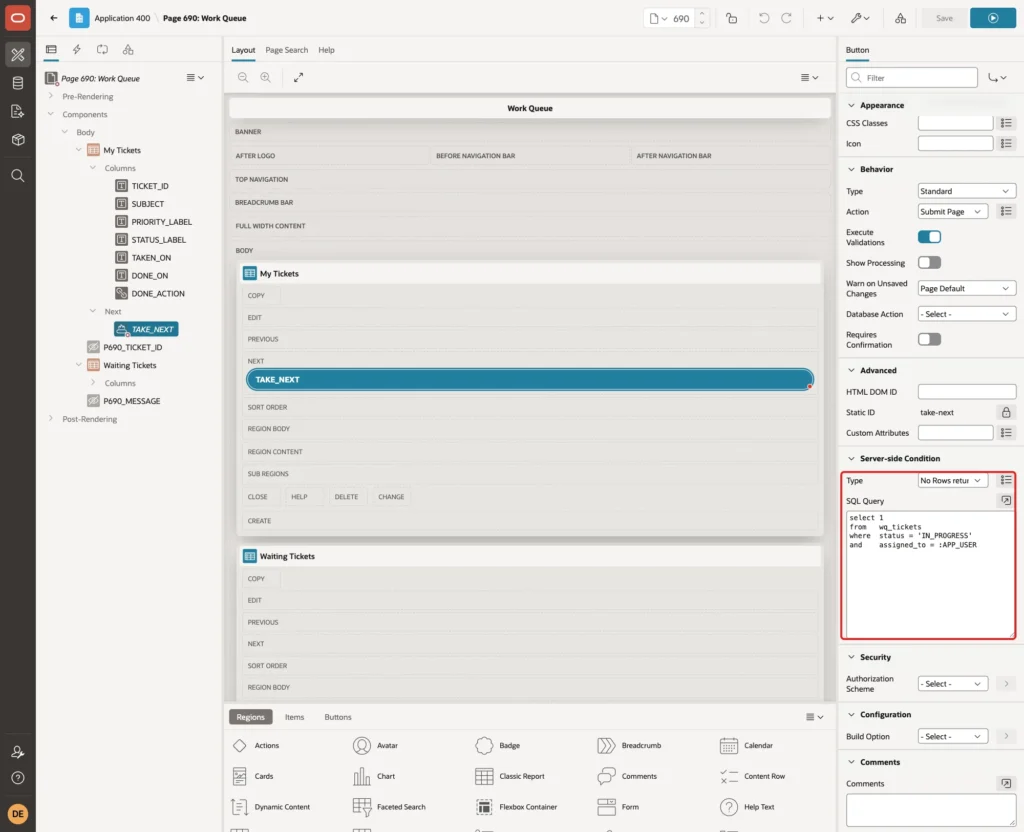The width and height of the screenshot is (1024, 832).
Task: Go back using the left arrow
Action: (54, 18)
